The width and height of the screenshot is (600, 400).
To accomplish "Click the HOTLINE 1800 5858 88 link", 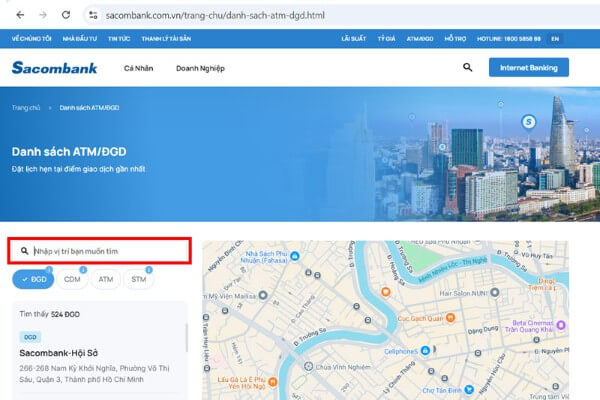I will click(509, 39).
